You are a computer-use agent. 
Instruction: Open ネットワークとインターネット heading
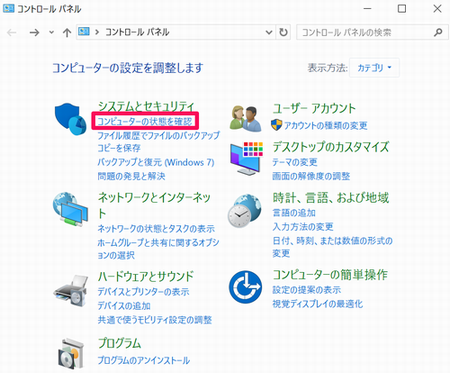154,205
